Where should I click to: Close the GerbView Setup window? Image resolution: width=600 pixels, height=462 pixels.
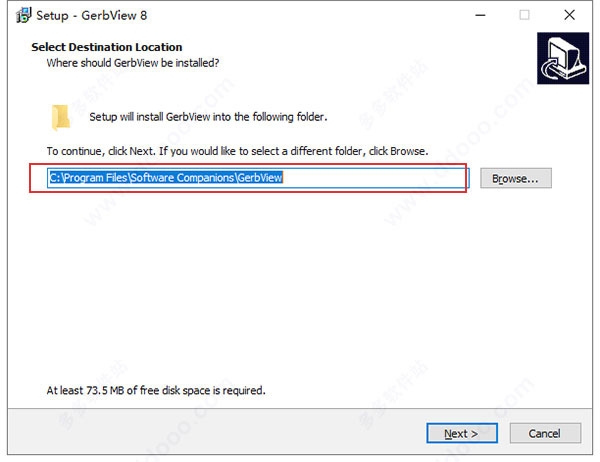[569, 15]
